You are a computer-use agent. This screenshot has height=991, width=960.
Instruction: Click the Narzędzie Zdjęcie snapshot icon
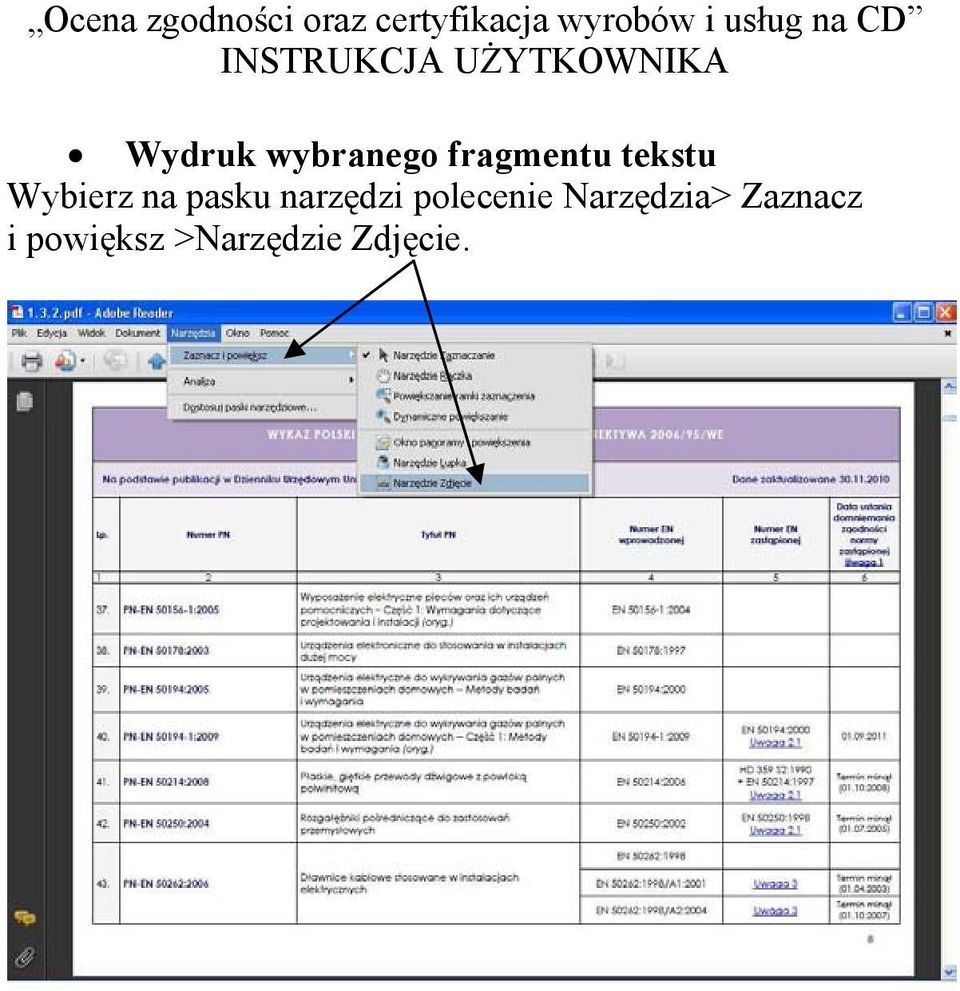383,483
